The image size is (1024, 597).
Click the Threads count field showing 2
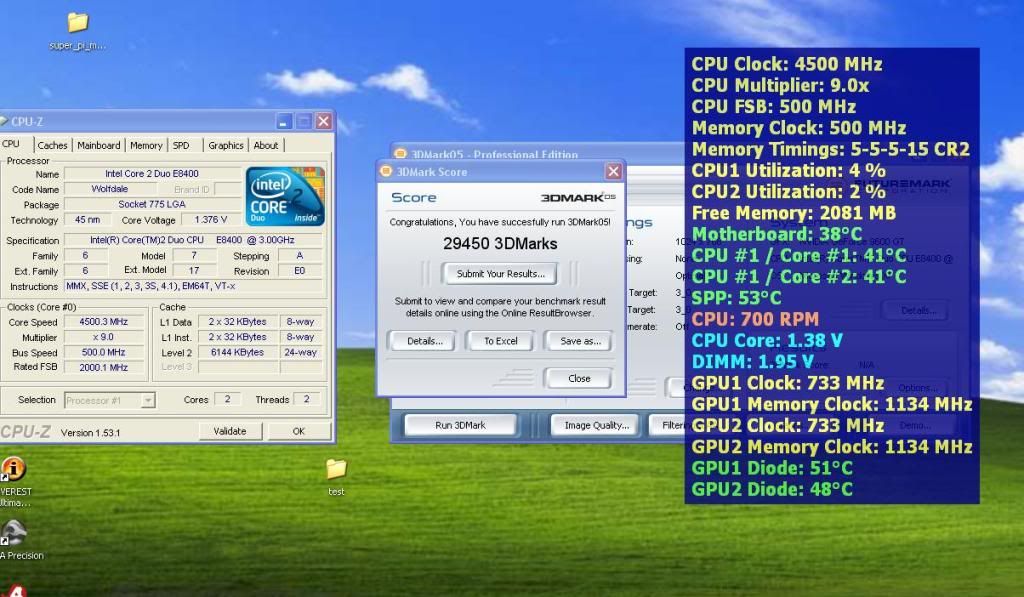(306, 399)
